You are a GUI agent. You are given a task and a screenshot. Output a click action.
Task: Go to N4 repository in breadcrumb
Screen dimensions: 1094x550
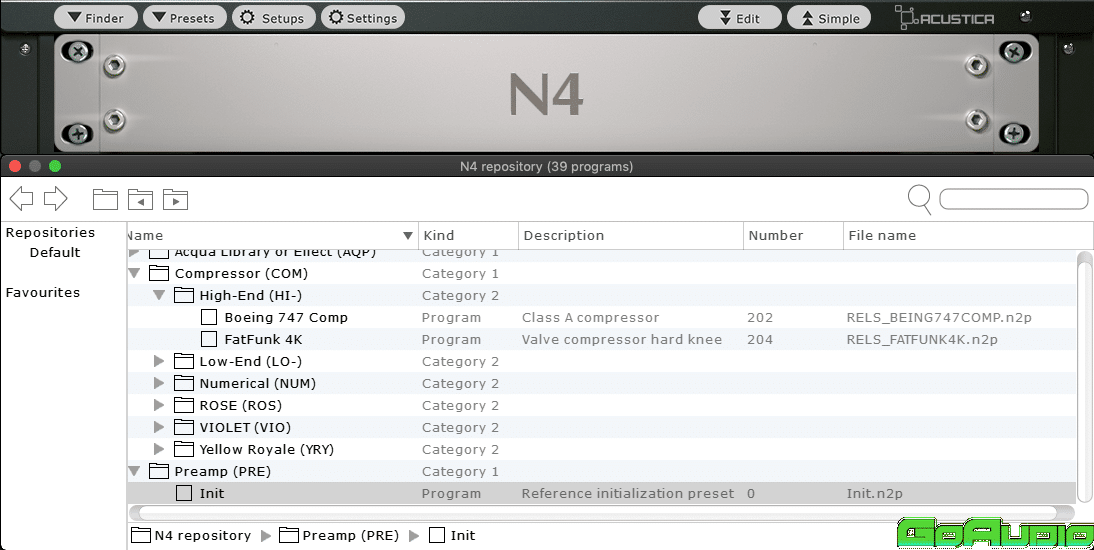[x=191, y=535]
